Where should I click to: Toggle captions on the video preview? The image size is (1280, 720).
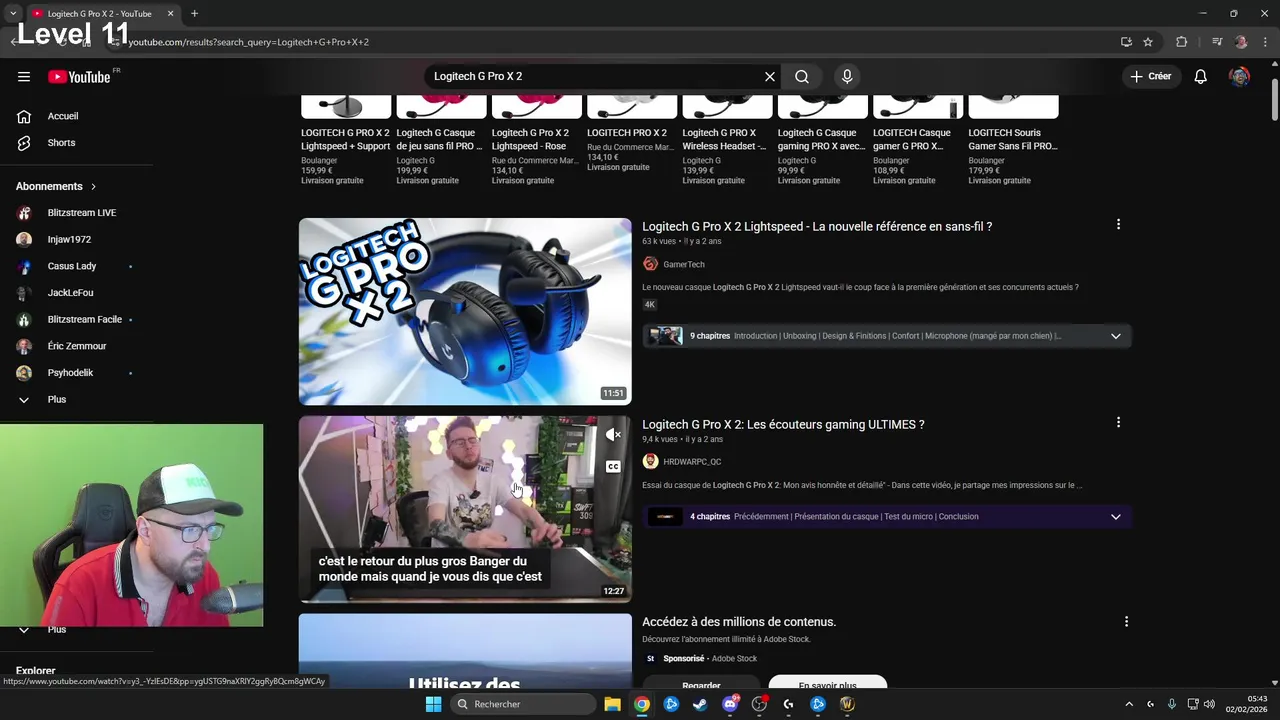(613, 466)
